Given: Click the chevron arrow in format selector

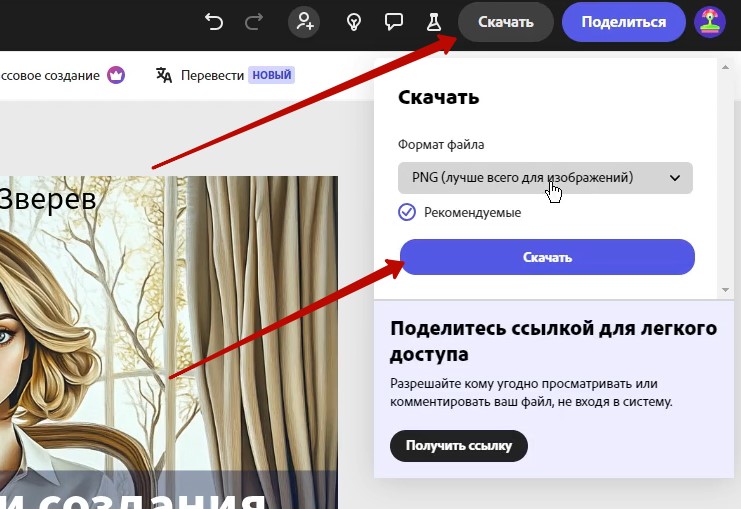Looking at the screenshot, I should click(x=675, y=178).
